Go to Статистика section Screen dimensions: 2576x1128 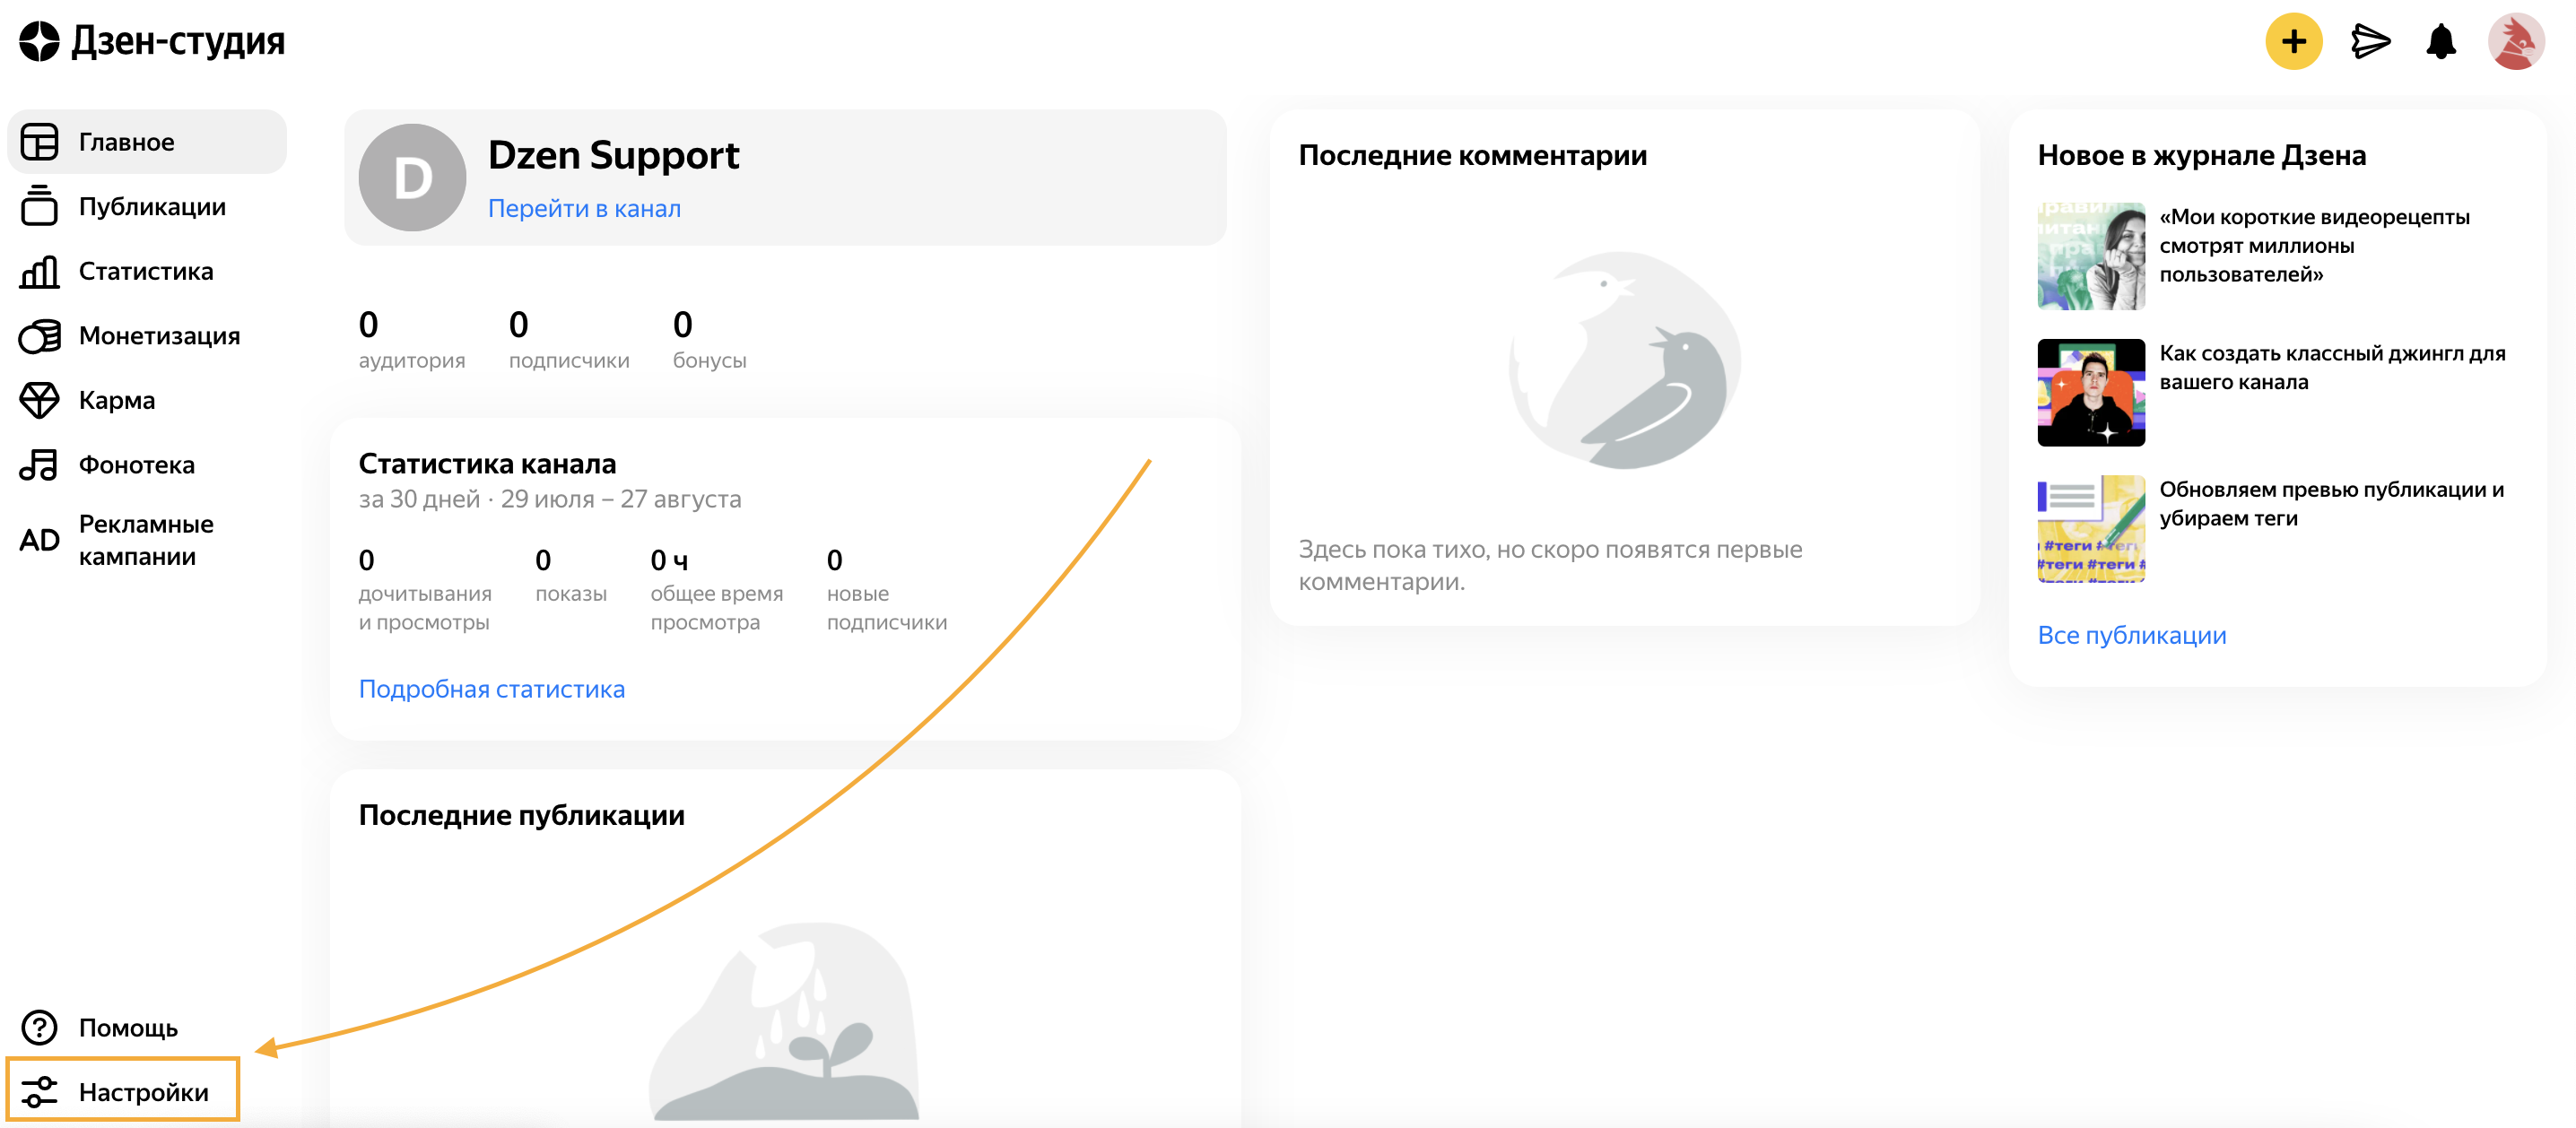pos(147,271)
